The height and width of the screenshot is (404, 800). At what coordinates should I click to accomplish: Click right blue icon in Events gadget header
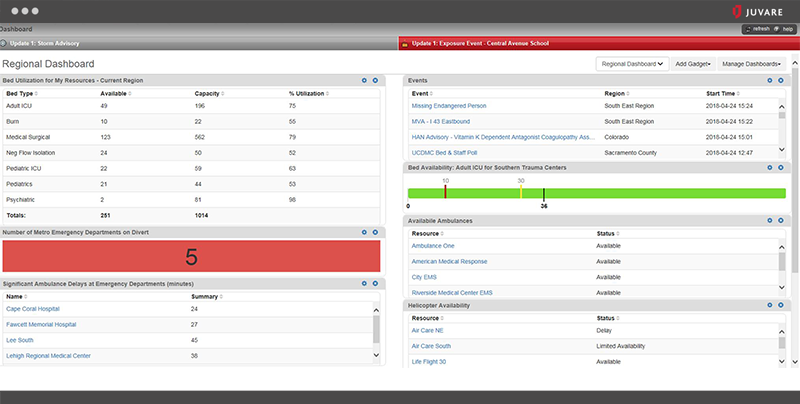tap(781, 81)
